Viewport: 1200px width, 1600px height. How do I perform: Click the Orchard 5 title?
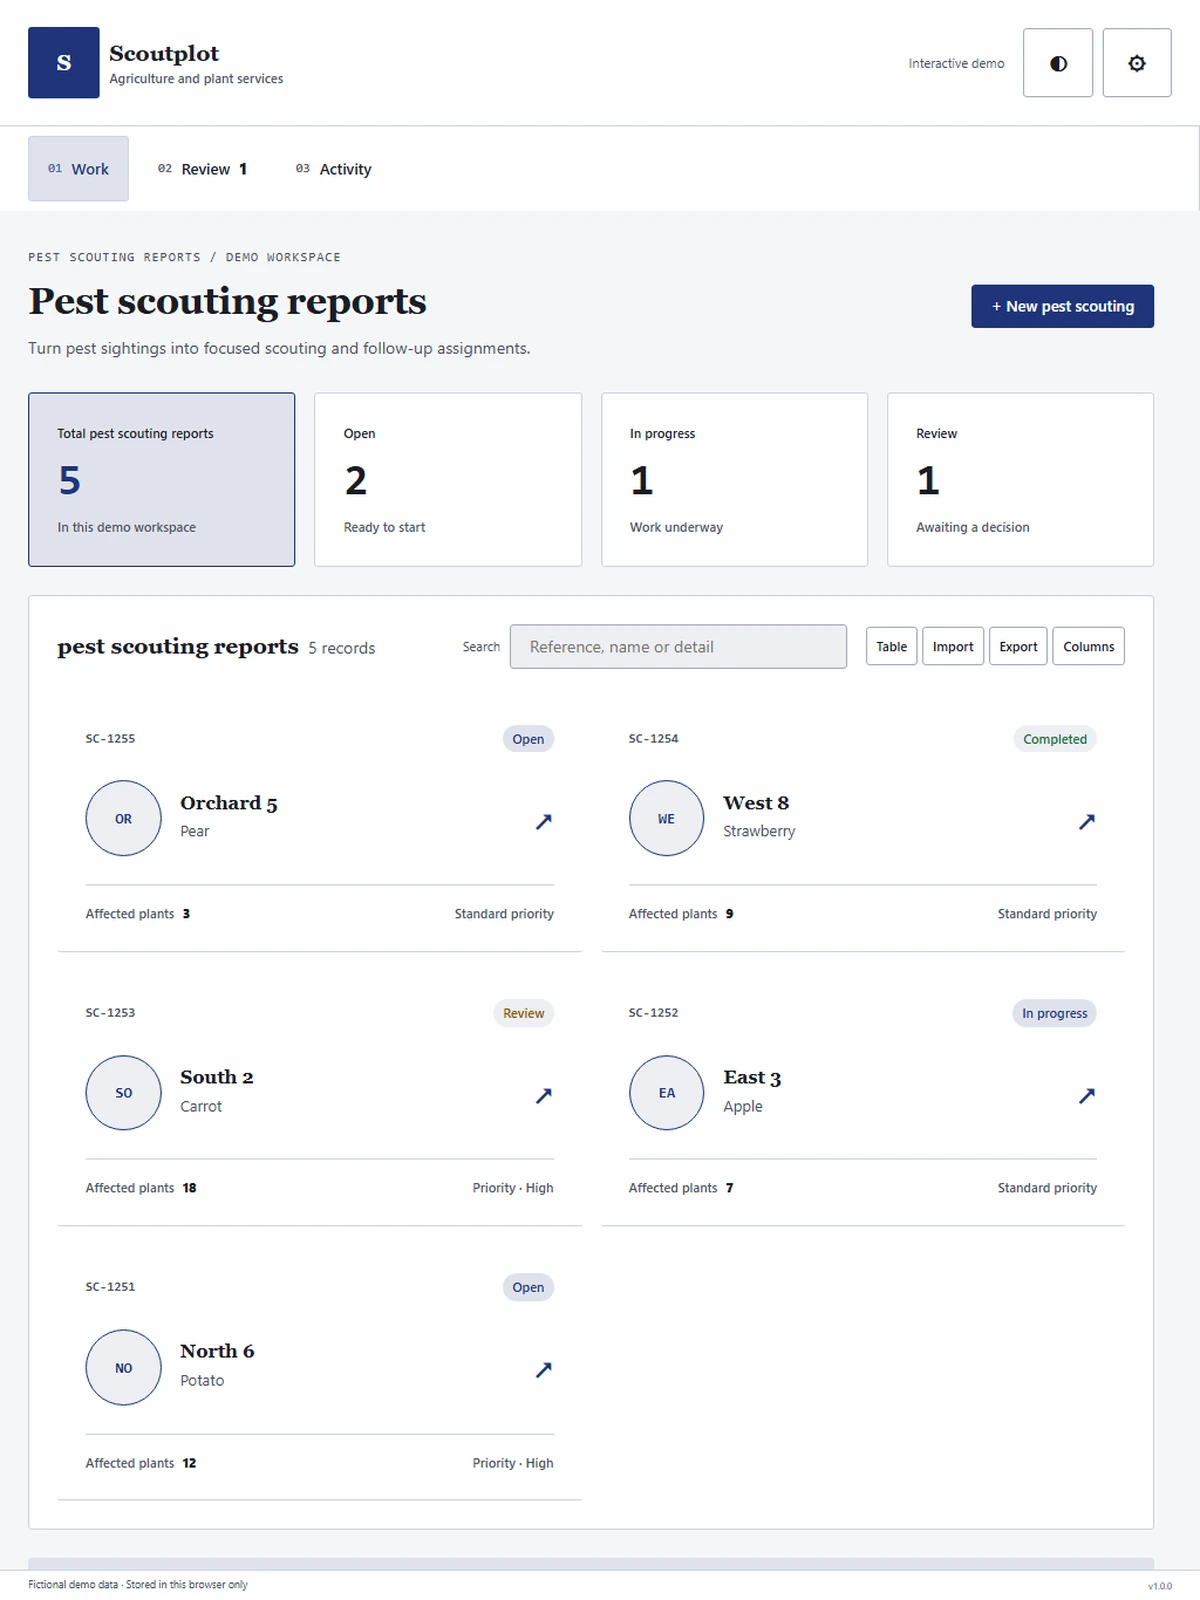tap(229, 803)
